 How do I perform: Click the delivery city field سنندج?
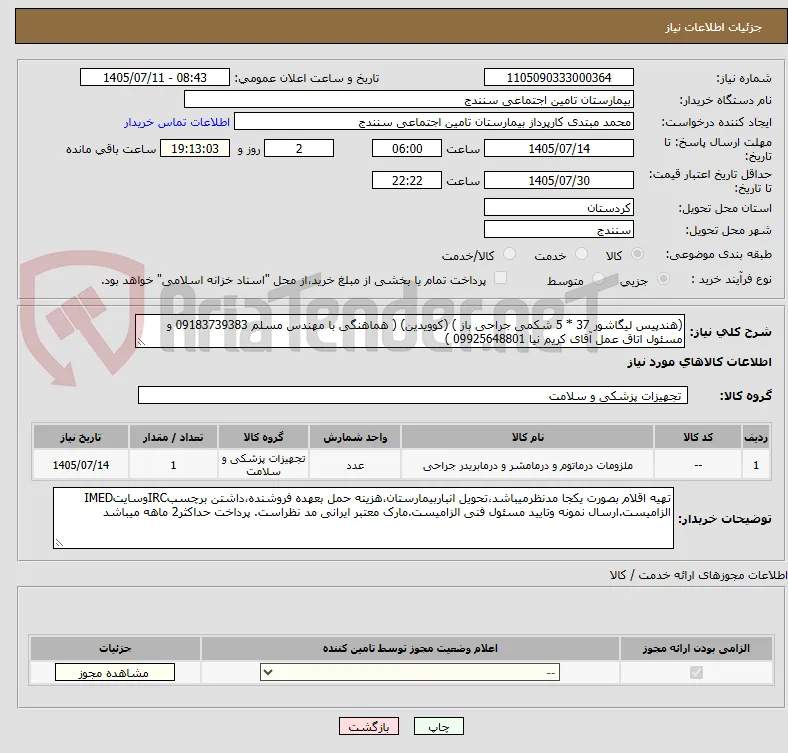tap(559, 229)
